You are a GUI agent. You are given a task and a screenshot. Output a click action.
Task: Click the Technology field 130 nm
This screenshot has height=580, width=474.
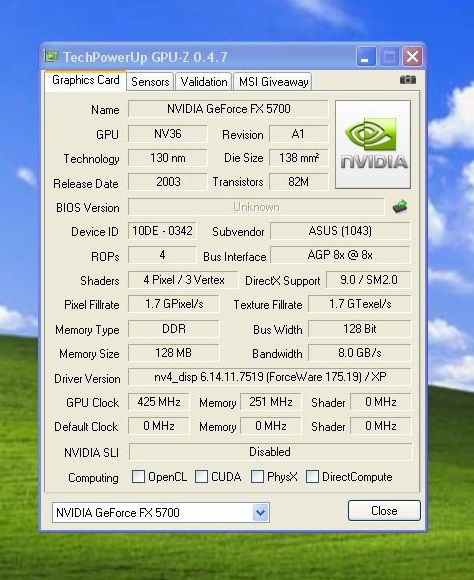pyautogui.click(x=168, y=158)
